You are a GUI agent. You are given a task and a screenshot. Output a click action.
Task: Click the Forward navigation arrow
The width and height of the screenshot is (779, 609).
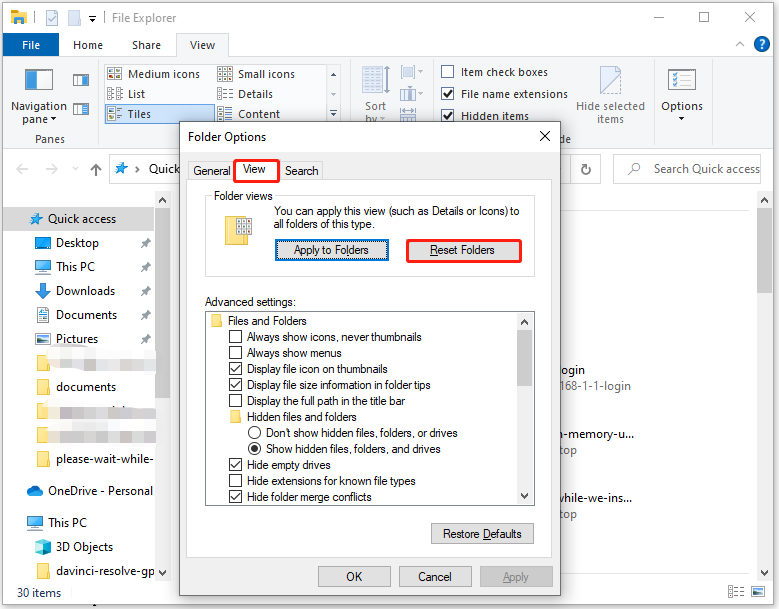point(52,169)
